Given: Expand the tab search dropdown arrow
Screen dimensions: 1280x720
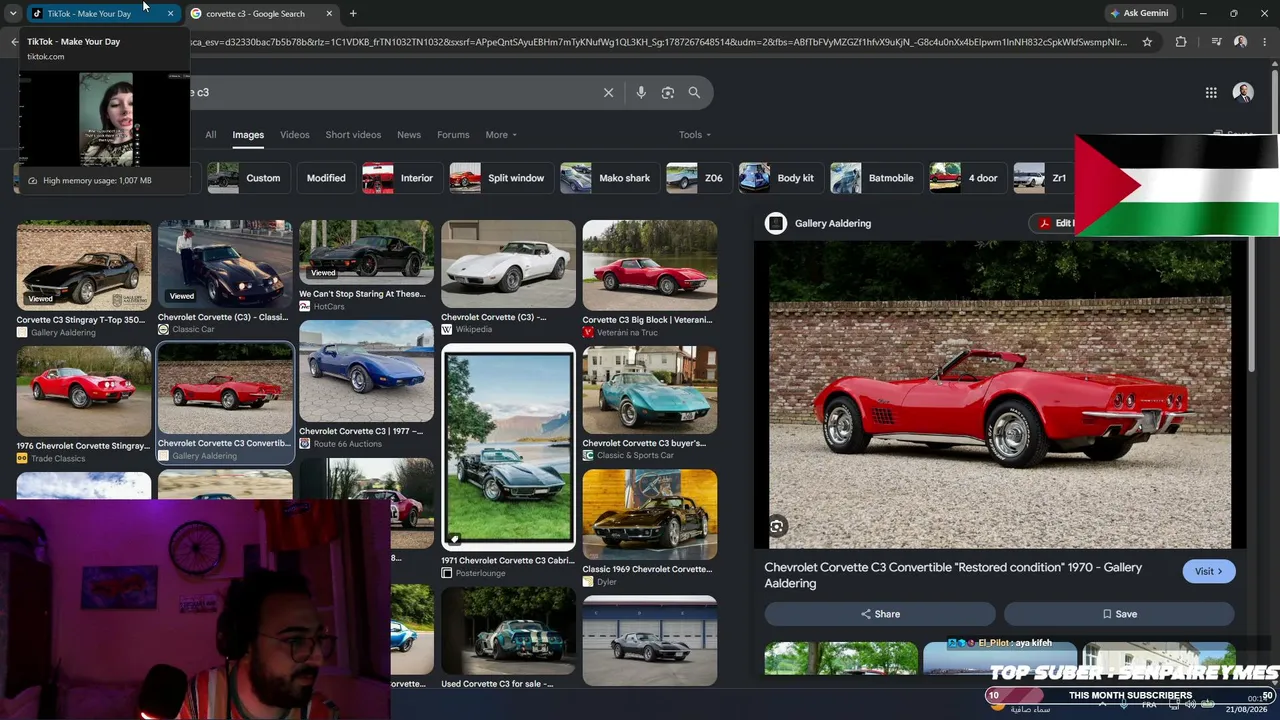Looking at the screenshot, I should [13, 13].
